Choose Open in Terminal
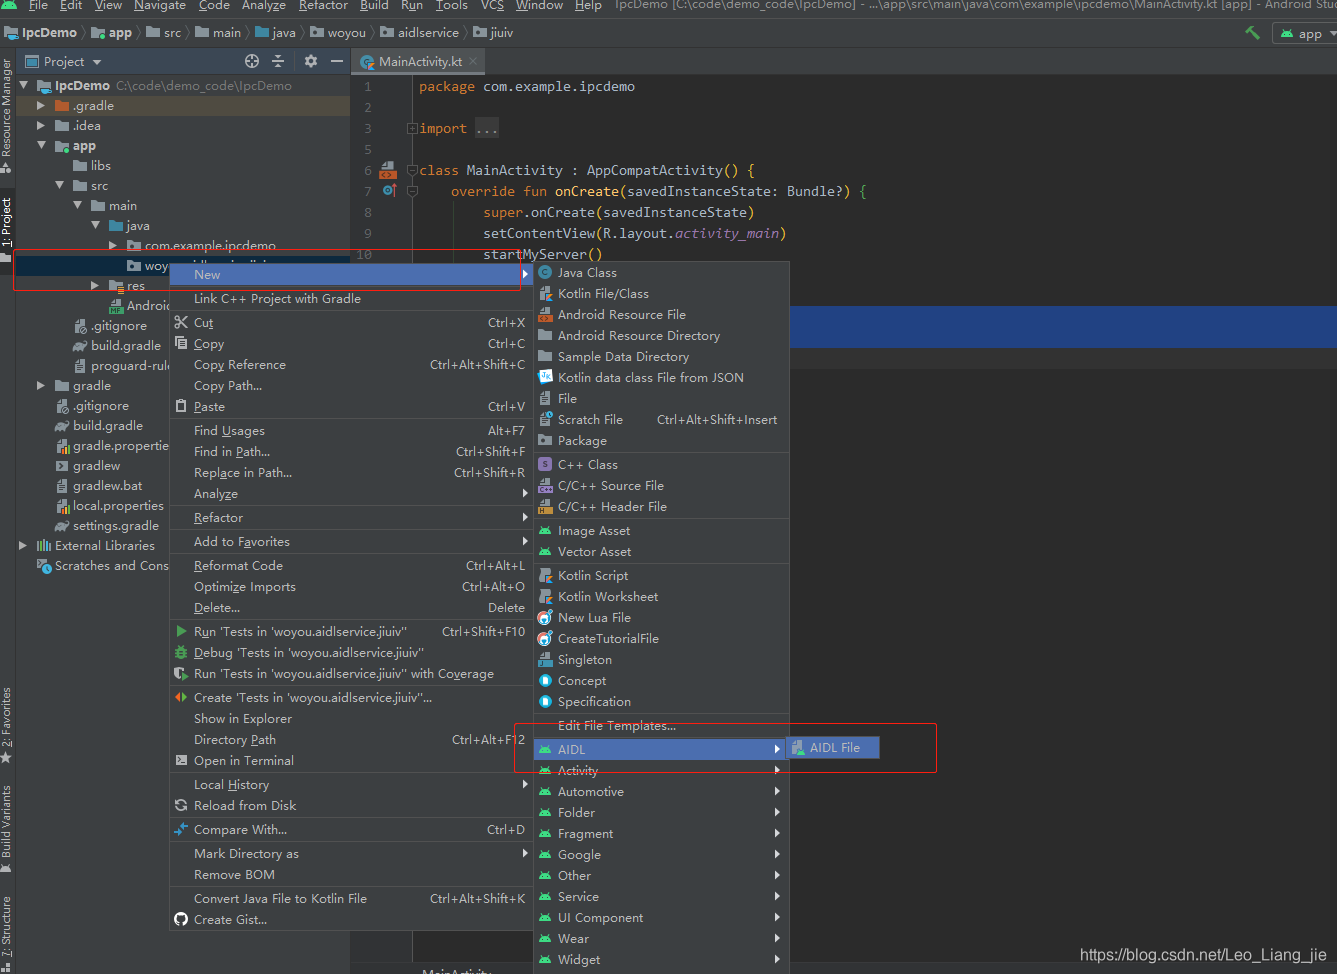1337x974 pixels. click(350, 760)
